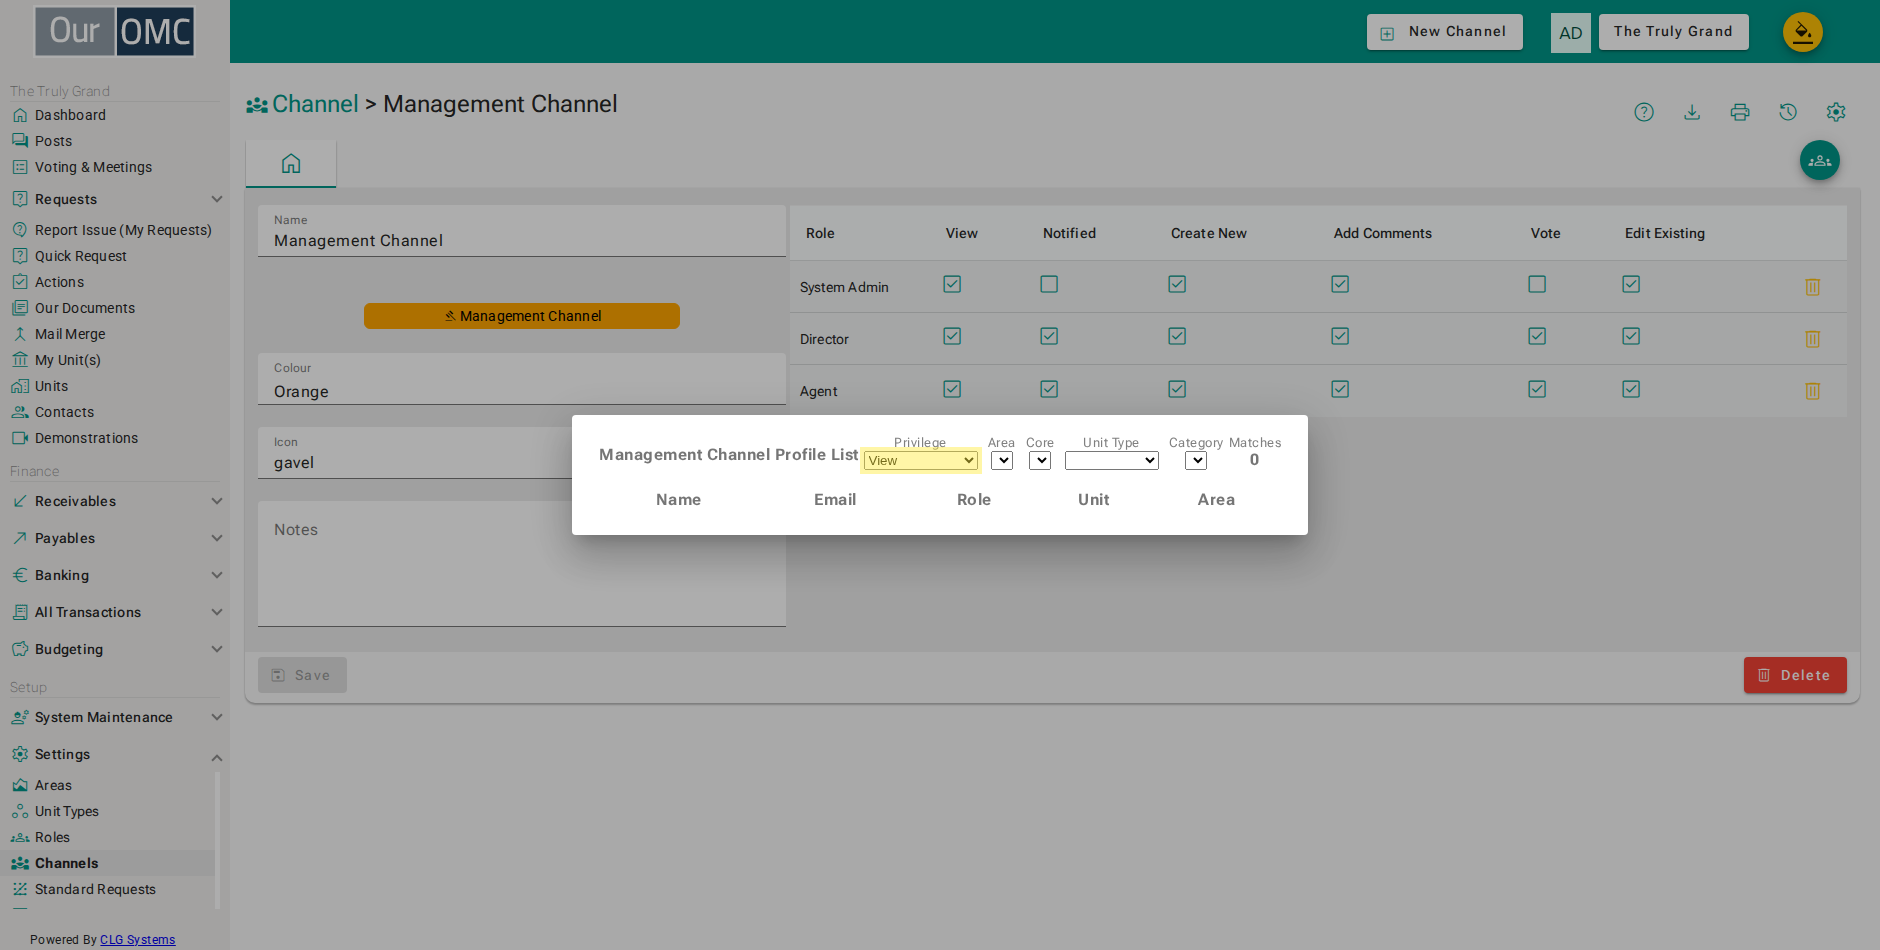Open the Category filter dropdown

1196,461
